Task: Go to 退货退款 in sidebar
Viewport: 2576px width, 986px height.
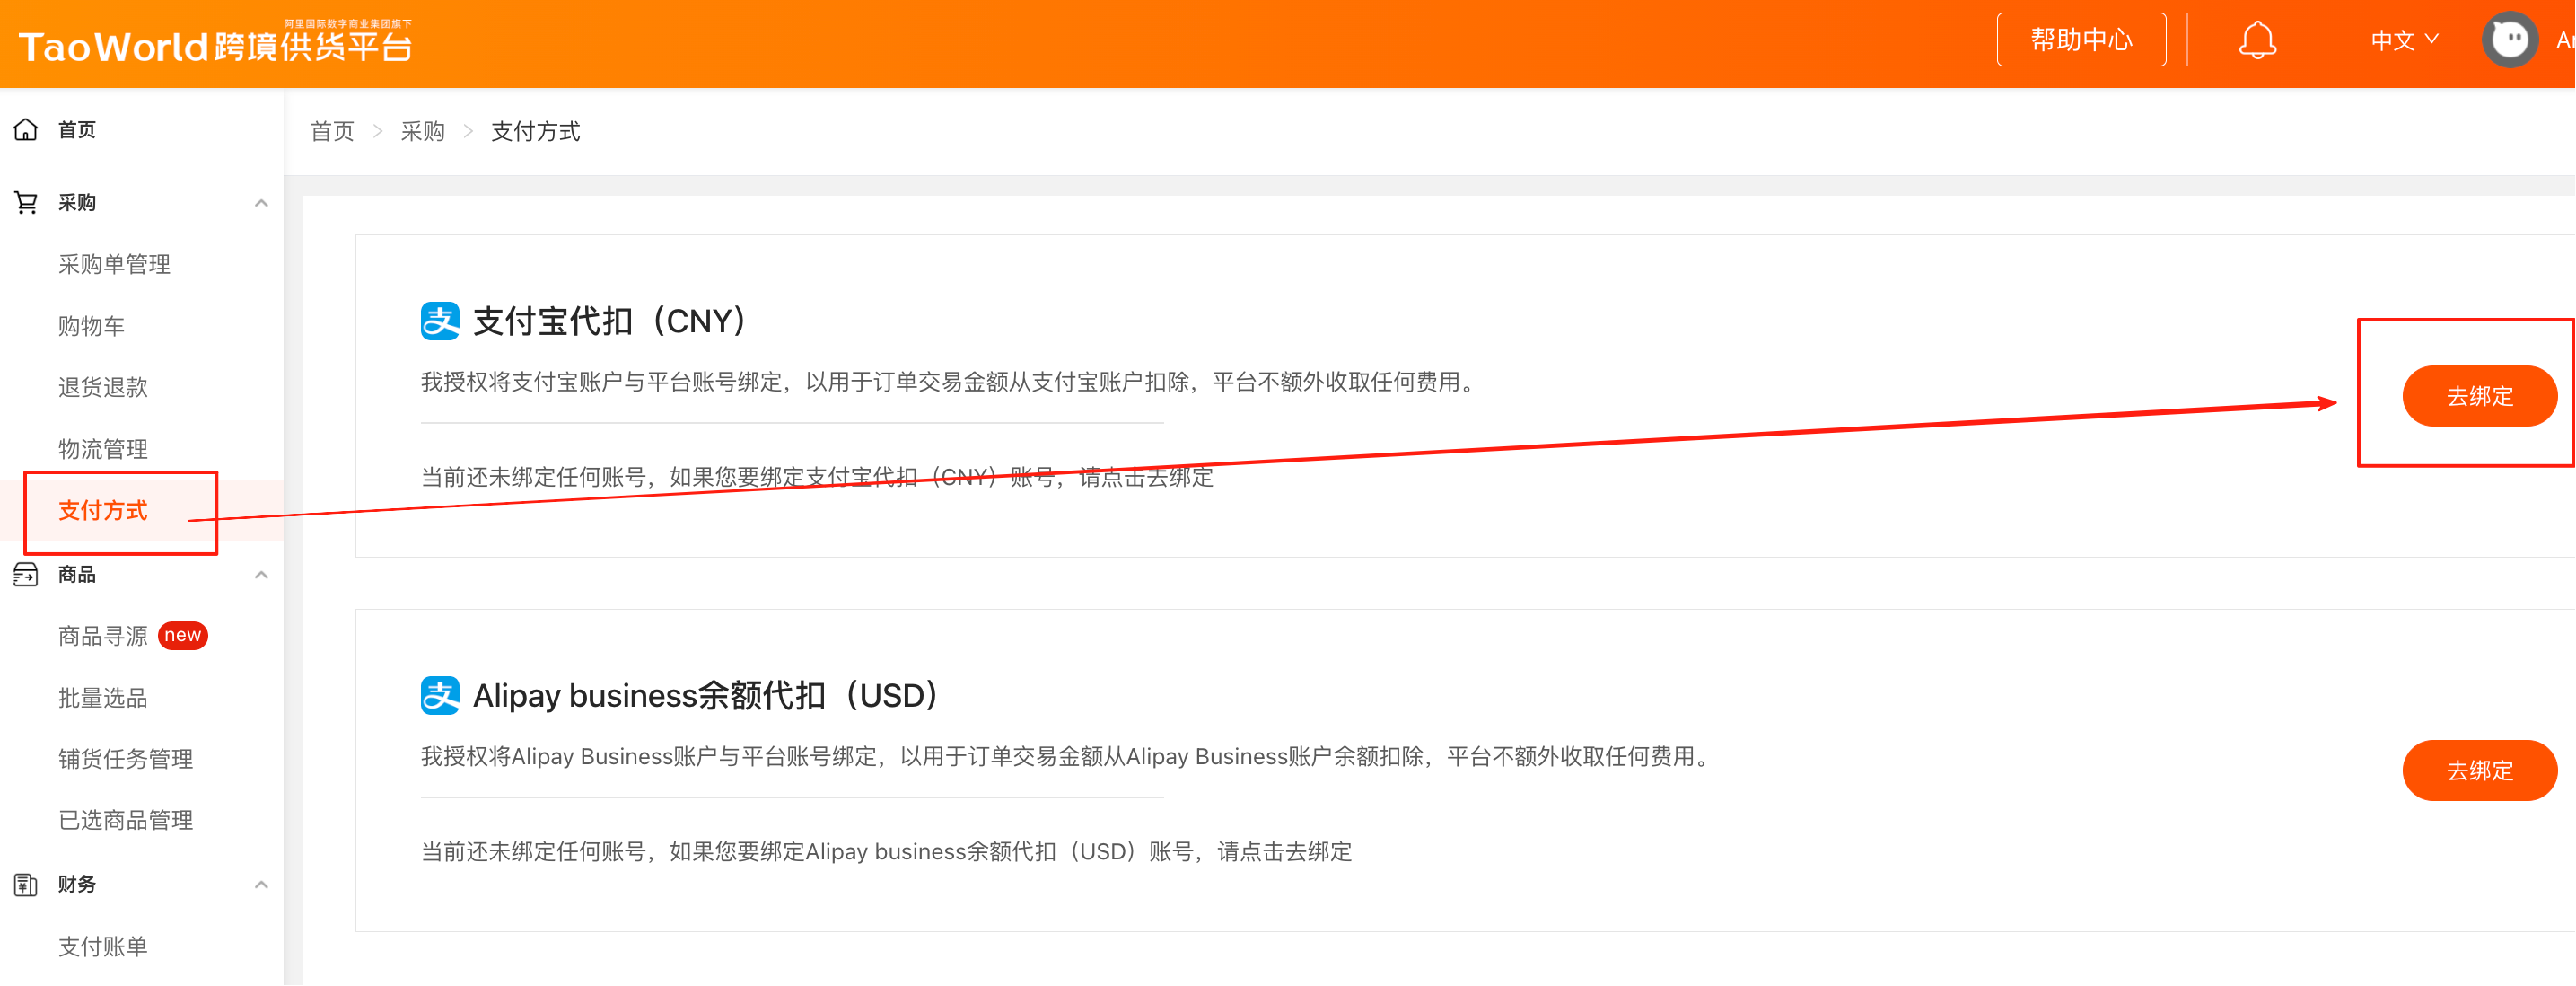Action: coord(103,387)
